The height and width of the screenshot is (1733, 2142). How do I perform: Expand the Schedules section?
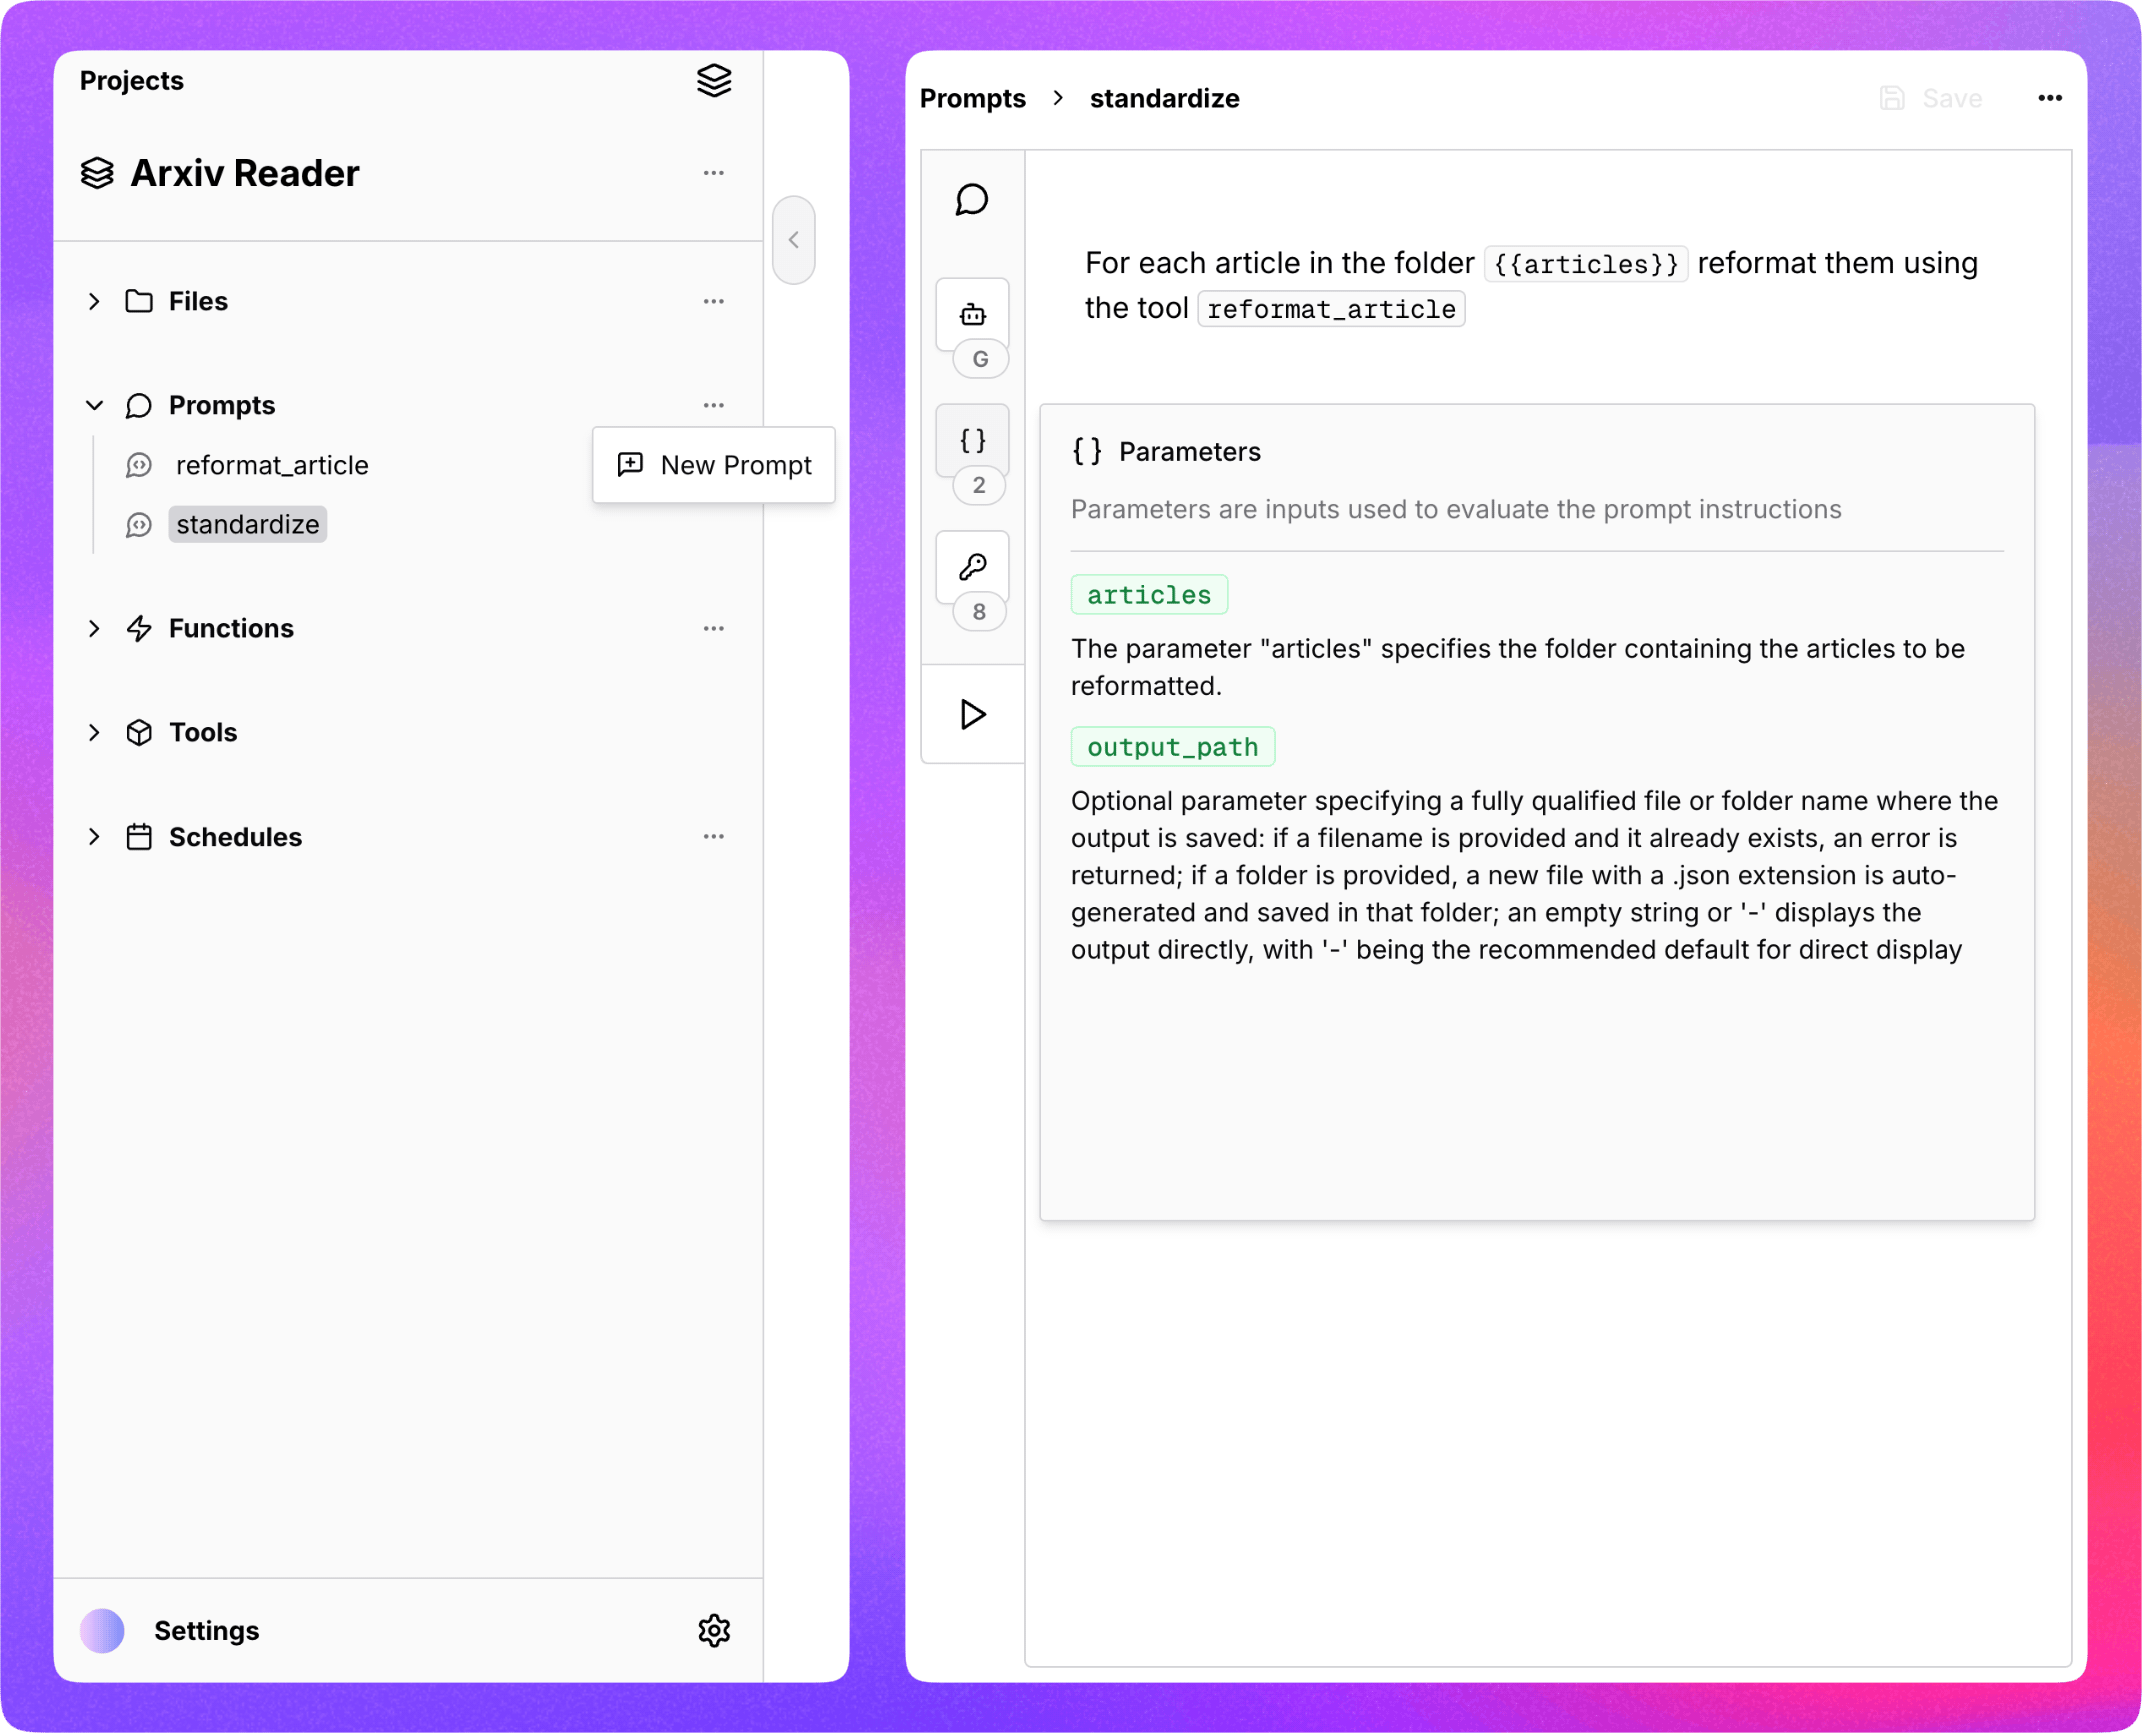click(94, 837)
